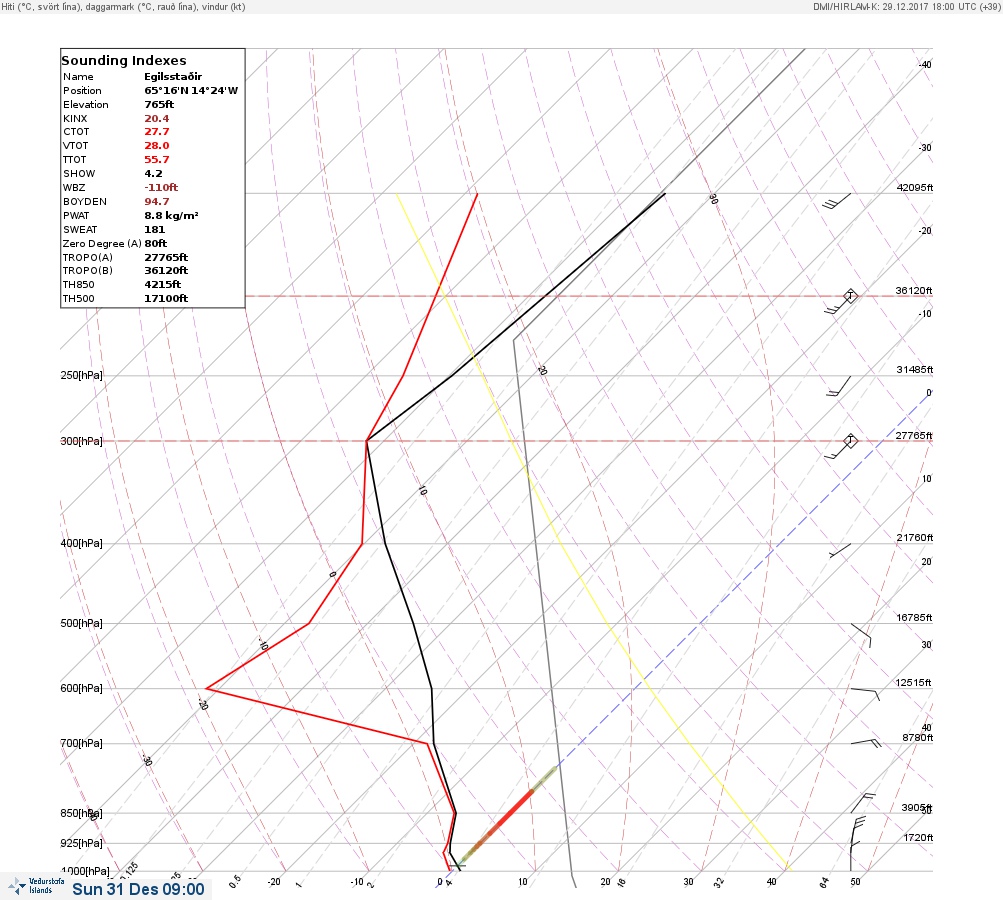Click the 300[hPa] pressure label
The image size is (1003, 900).
click(x=81, y=441)
